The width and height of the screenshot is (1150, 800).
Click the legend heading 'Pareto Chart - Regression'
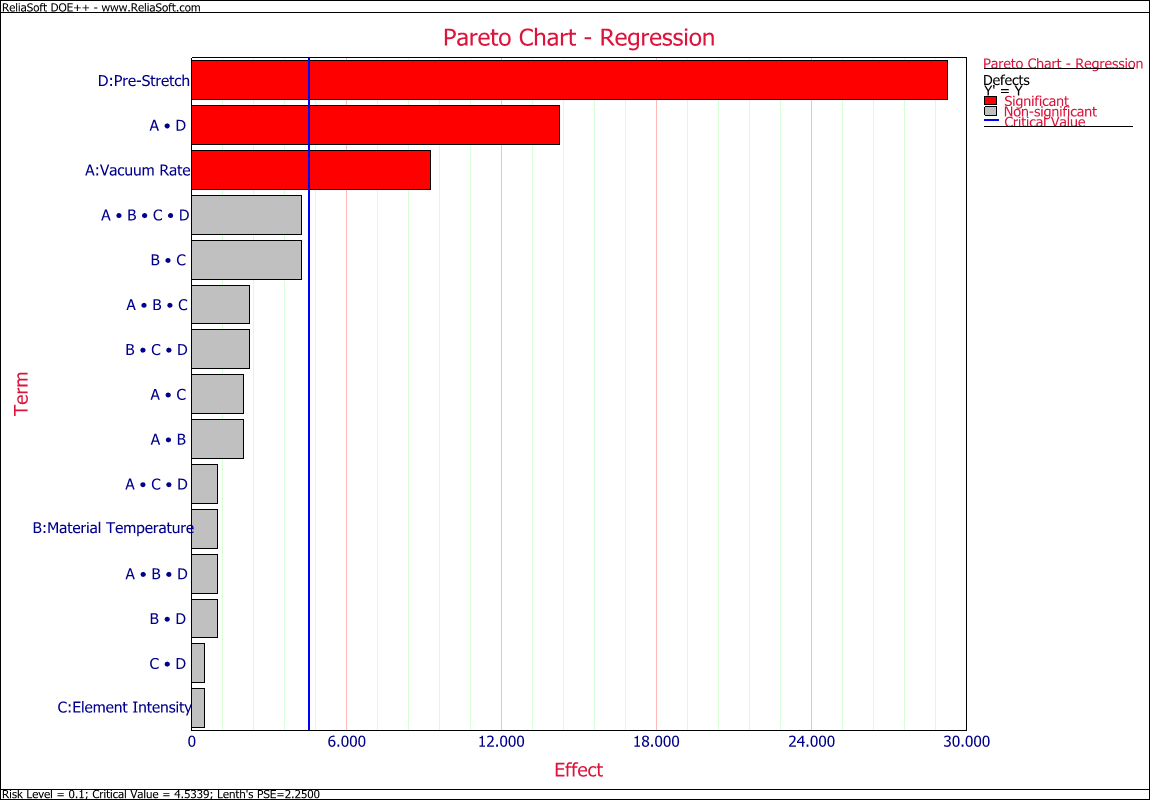coord(1063,64)
